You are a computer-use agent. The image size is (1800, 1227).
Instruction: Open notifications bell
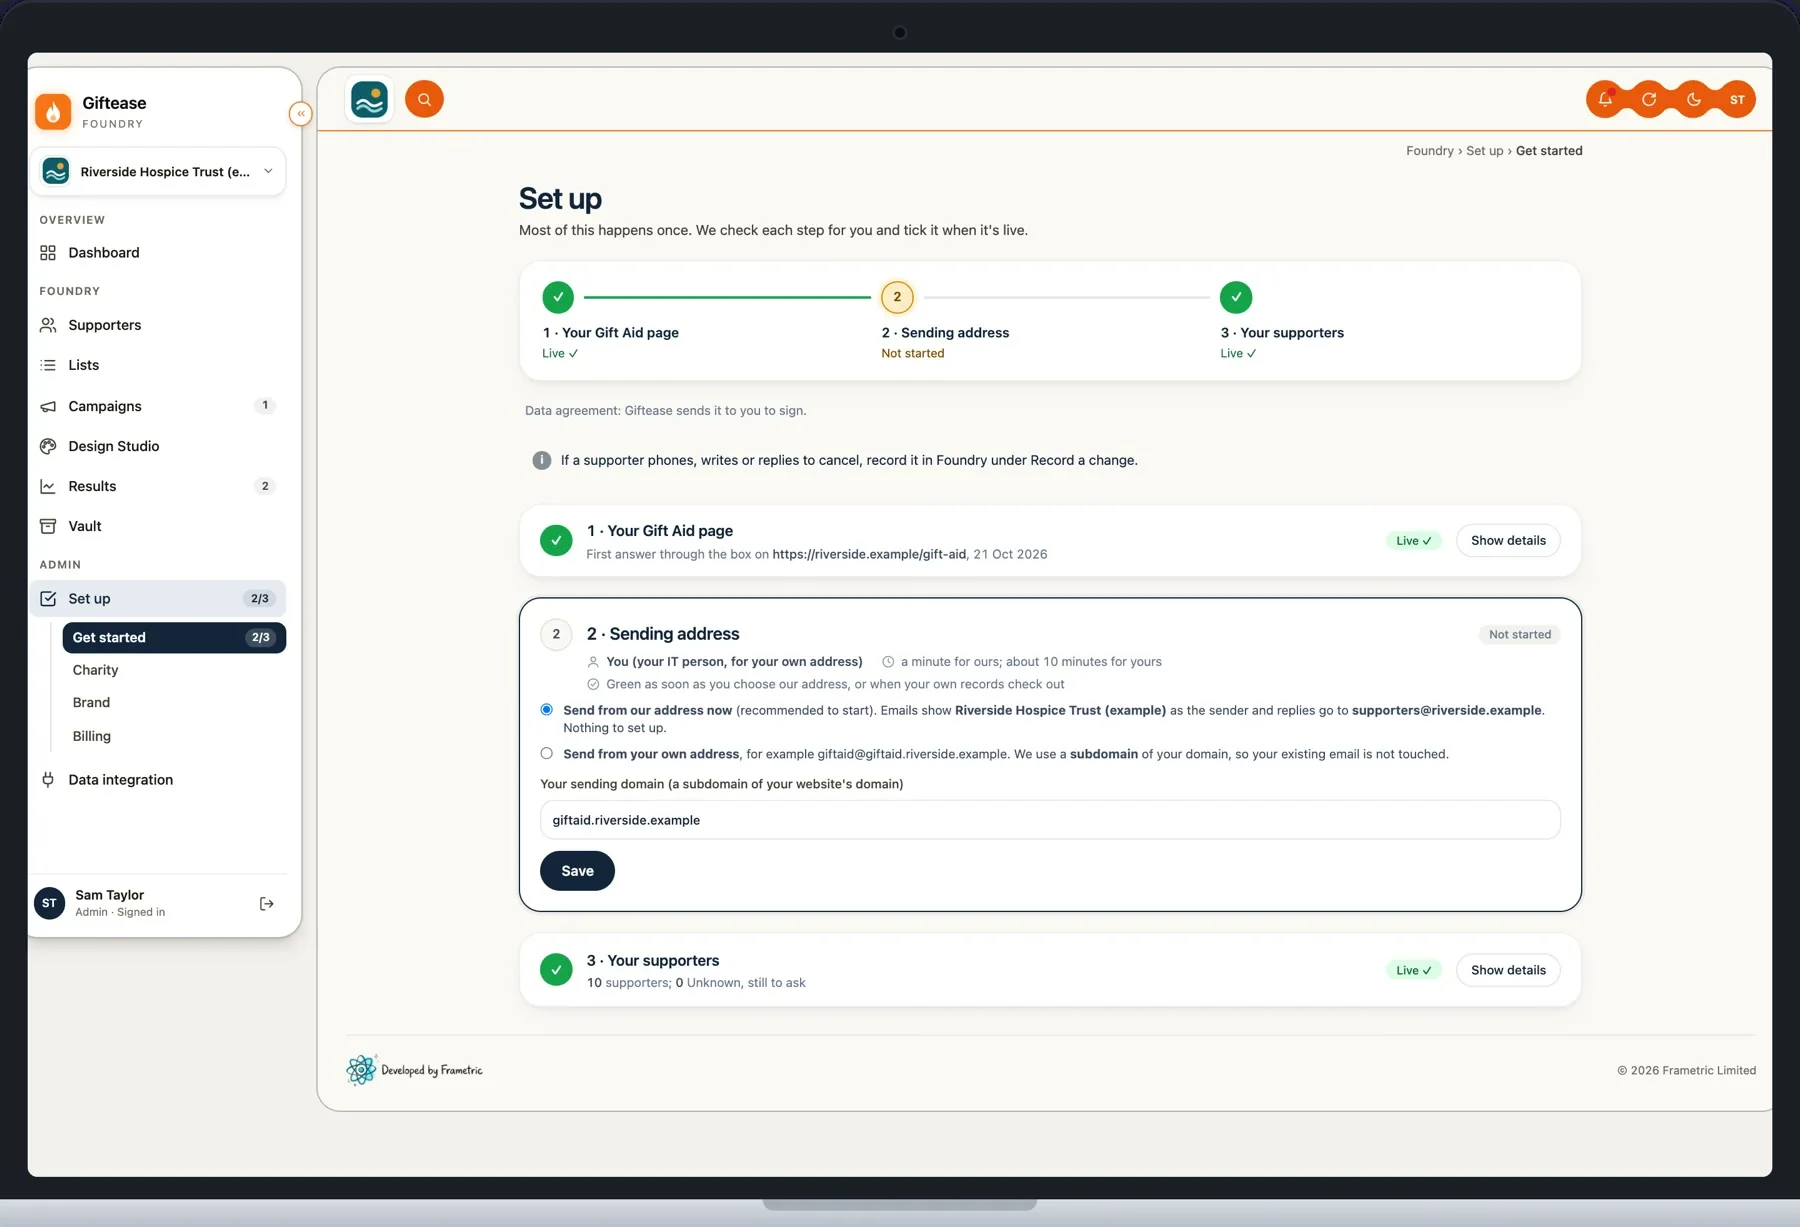tap(1605, 99)
